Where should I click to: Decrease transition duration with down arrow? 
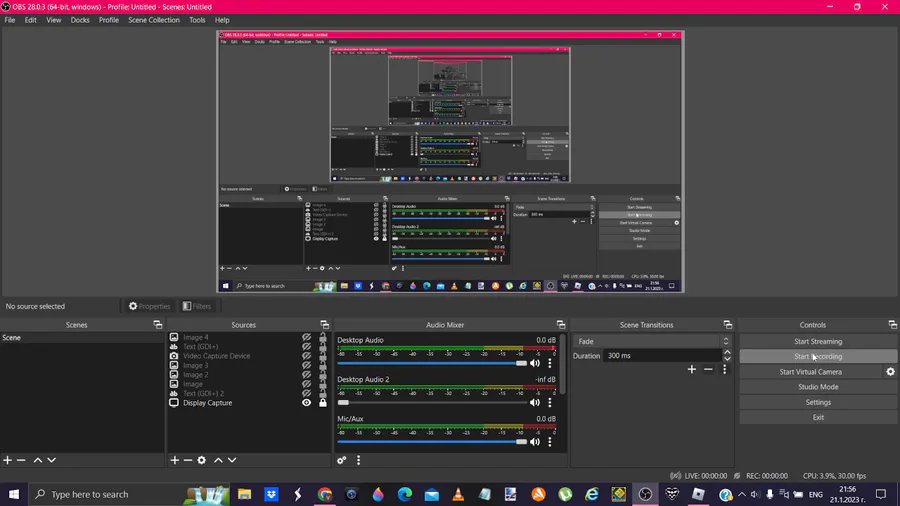[x=727, y=359]
